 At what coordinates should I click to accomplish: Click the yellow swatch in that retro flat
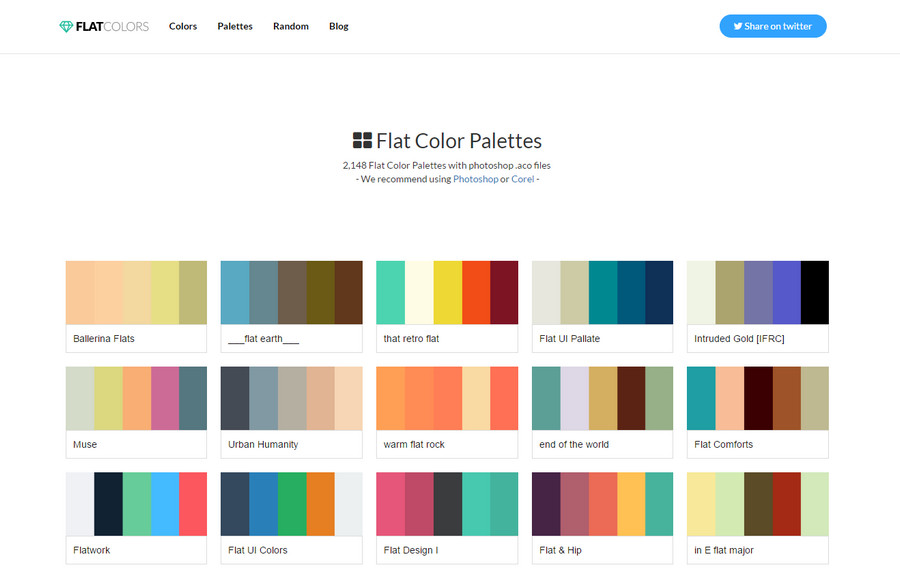(x=447, y=292)
